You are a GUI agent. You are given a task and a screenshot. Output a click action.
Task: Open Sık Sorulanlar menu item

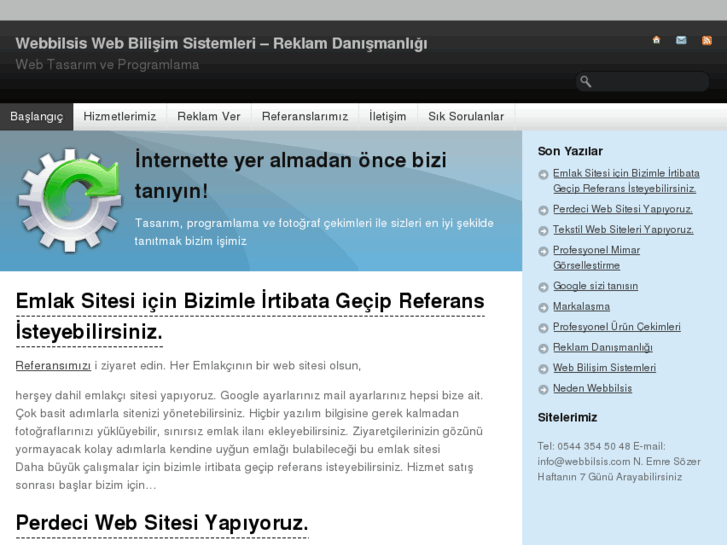point(466,116)
